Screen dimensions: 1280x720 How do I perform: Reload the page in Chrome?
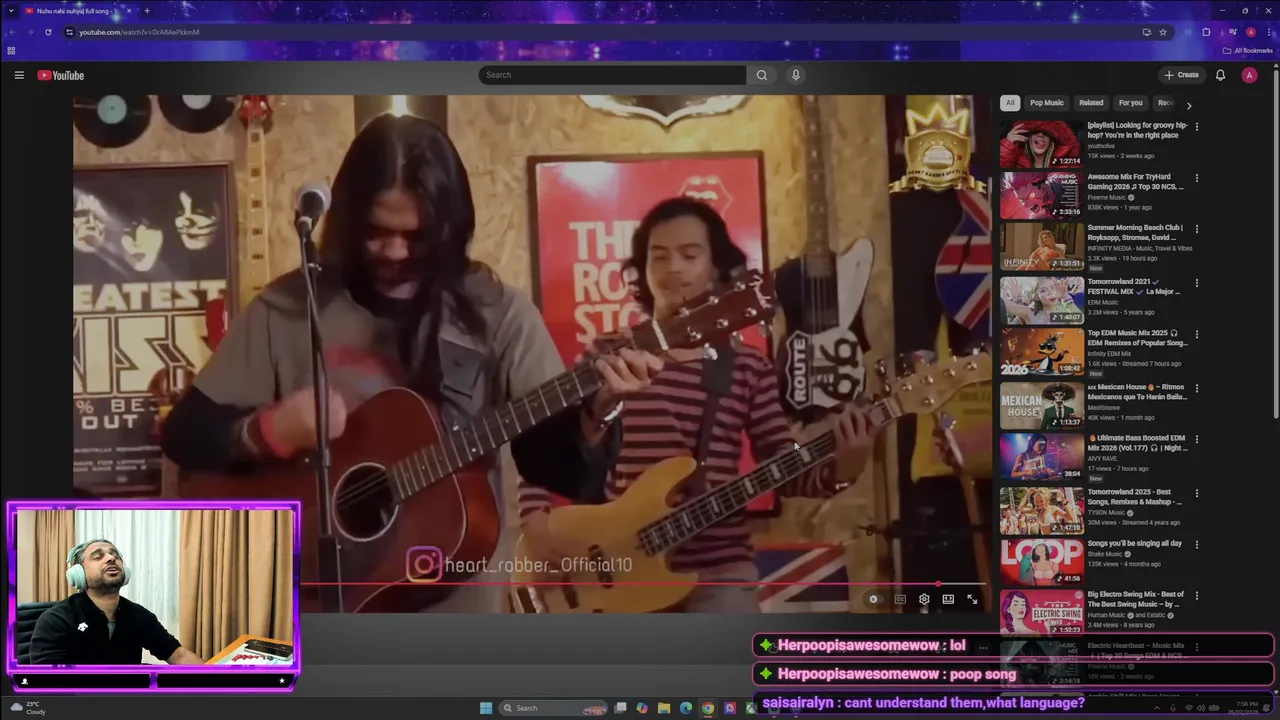click(48, 32)
